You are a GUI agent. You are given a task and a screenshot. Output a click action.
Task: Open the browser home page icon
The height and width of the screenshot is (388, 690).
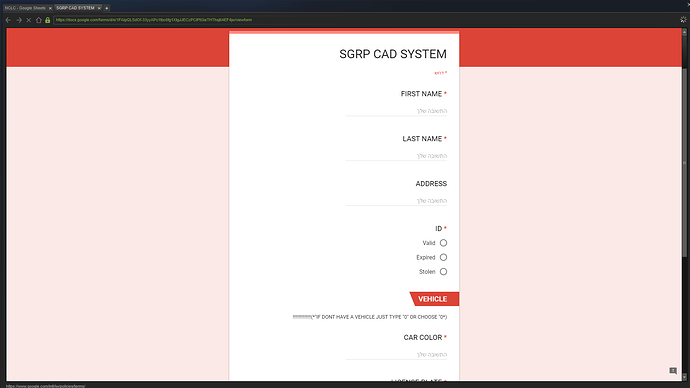(39, 20)
